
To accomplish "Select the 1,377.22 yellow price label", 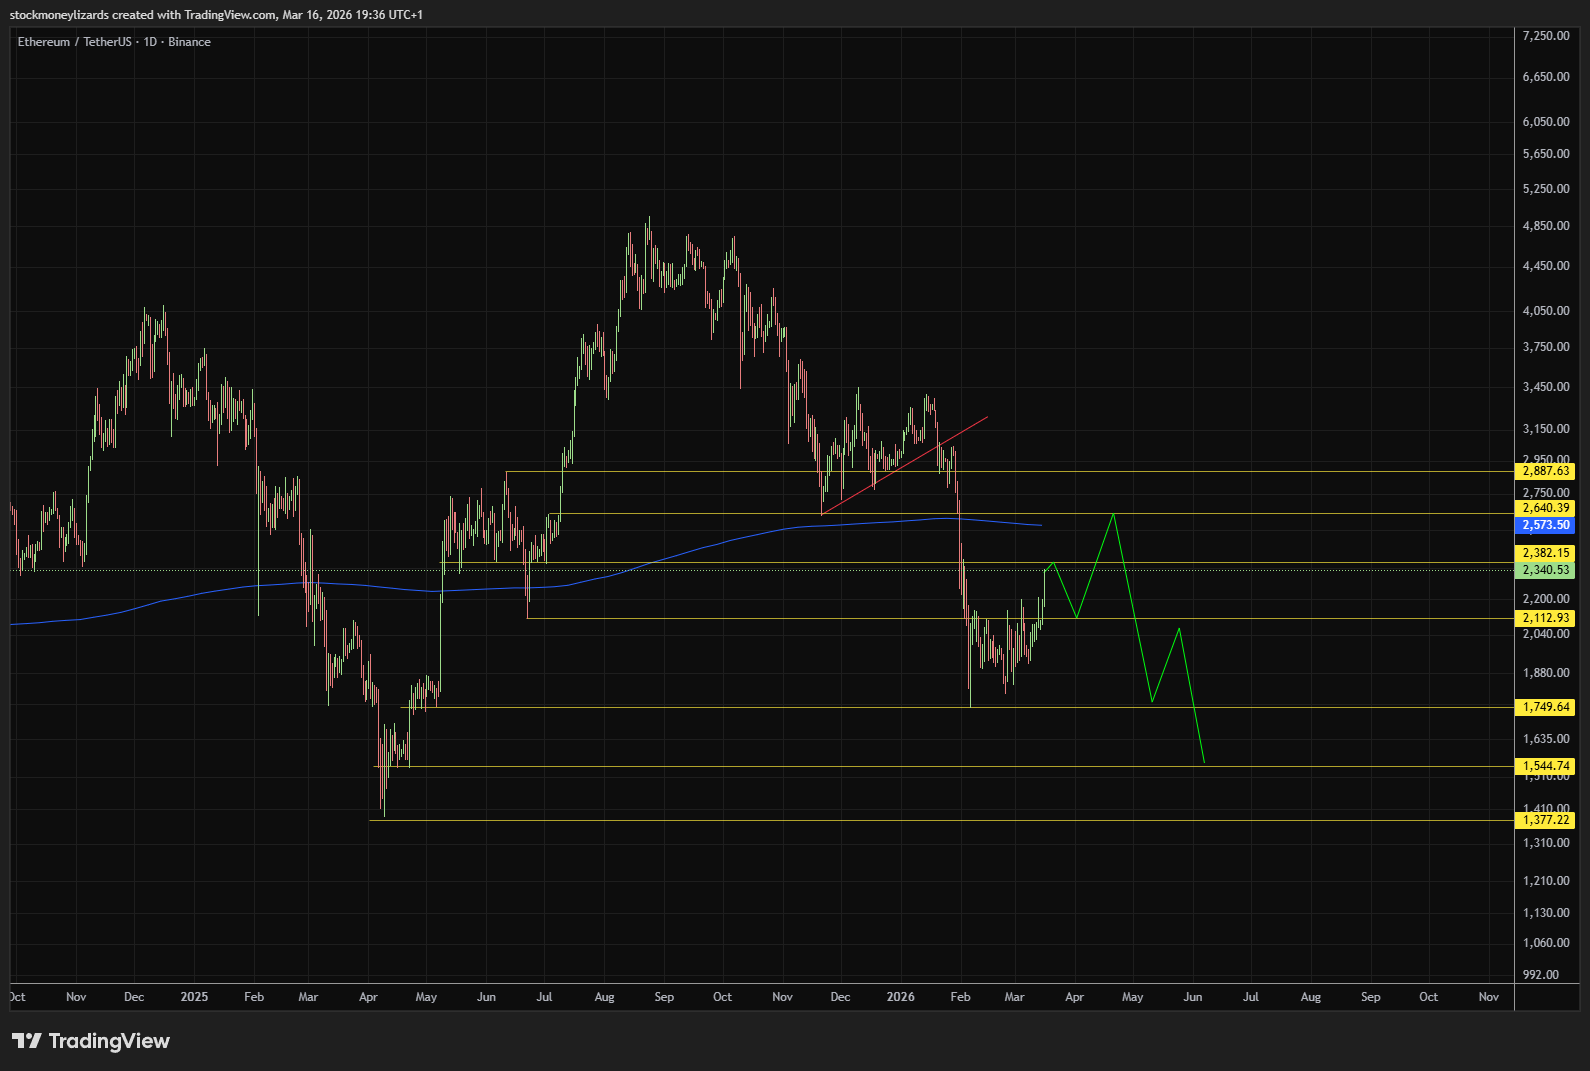I will (x=1545, y=820).
